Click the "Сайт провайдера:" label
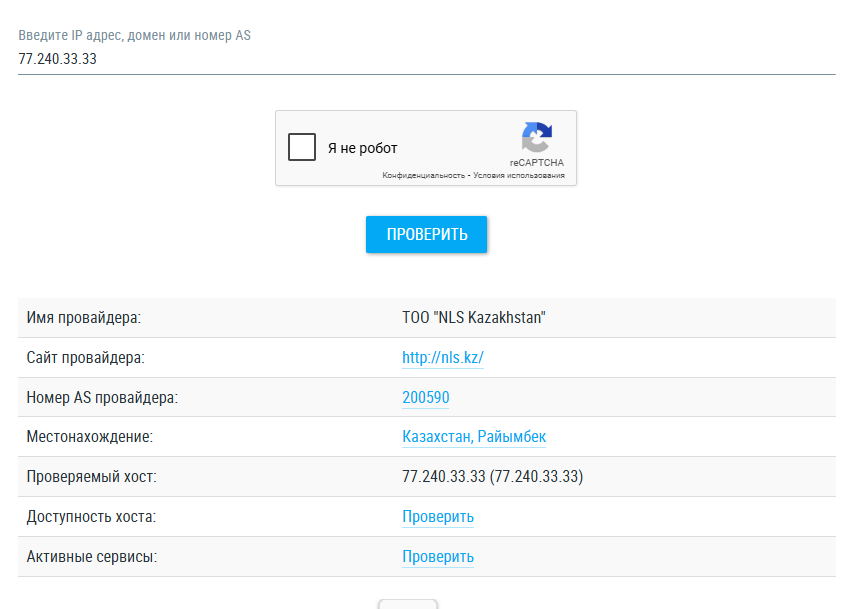The height and width of the screenshot is (609, 854). [x=86, y=358]
